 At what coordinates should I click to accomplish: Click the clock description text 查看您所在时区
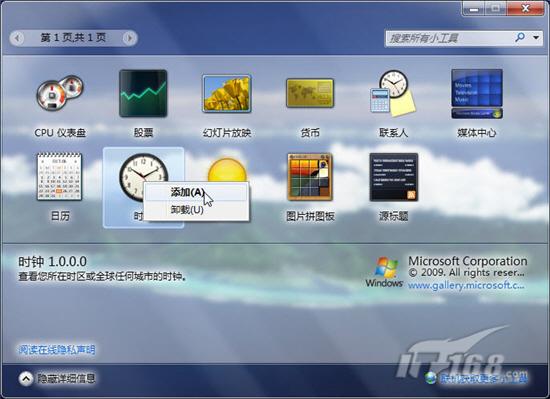(x=102, y=277)
